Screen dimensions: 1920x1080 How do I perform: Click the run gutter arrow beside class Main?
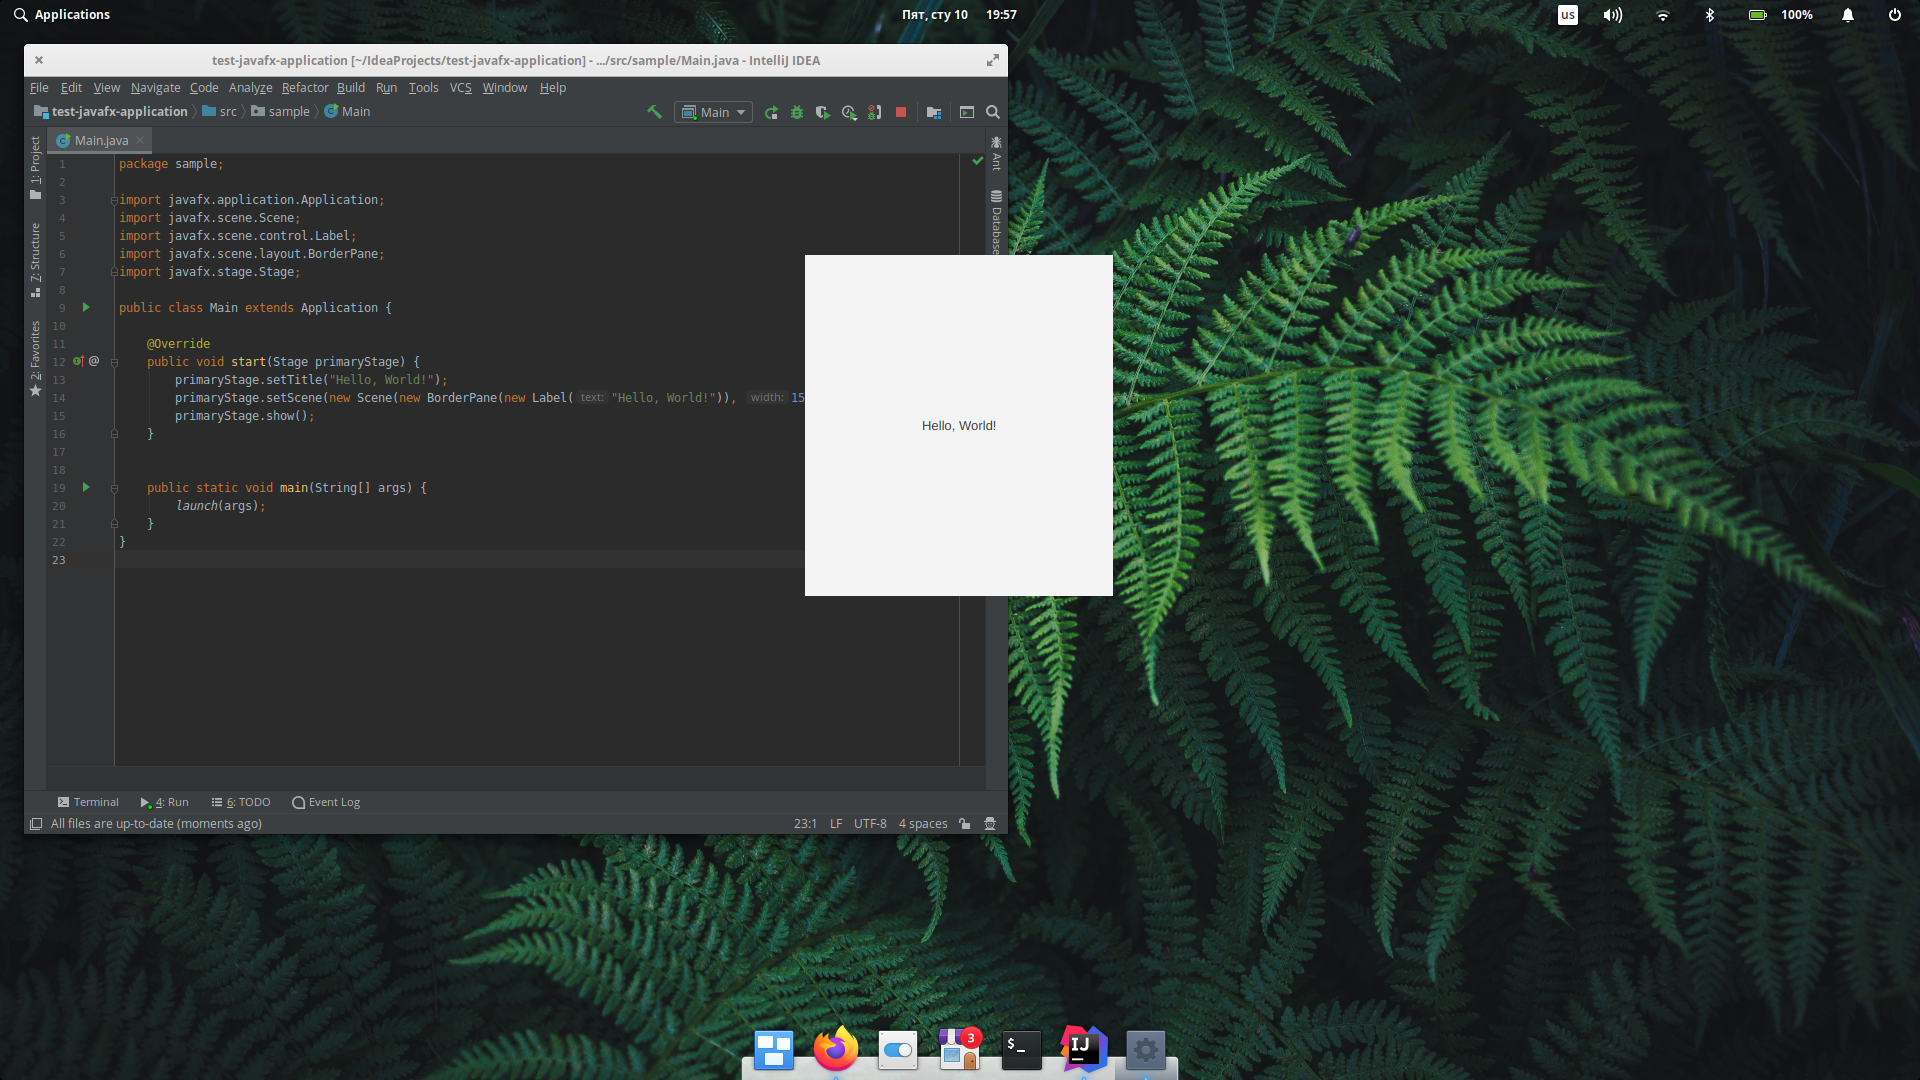(86, 308)
